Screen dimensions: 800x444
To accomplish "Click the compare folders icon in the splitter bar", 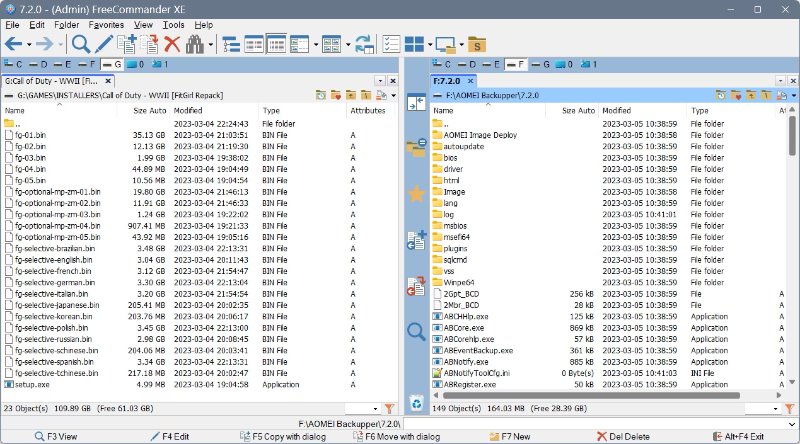I will (x=416, y=147).
